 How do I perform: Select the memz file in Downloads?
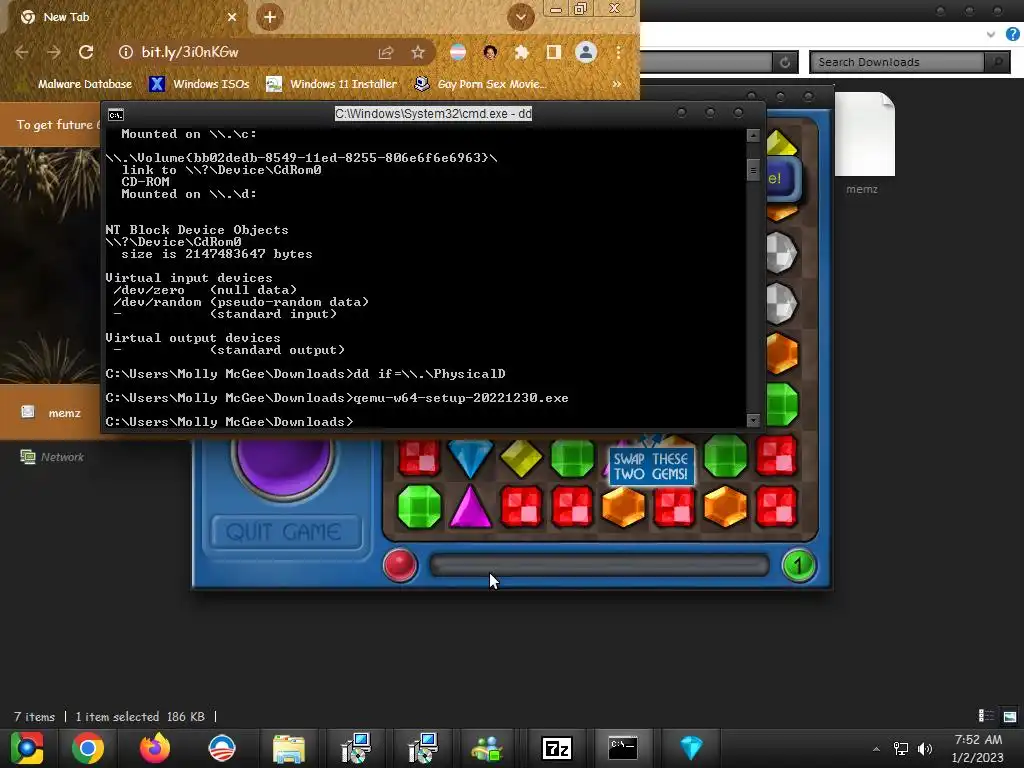point(863,144)
